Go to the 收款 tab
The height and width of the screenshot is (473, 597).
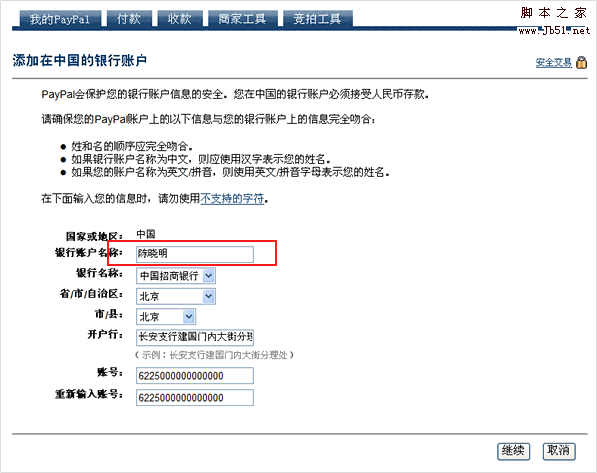click(x=180, y=19)
